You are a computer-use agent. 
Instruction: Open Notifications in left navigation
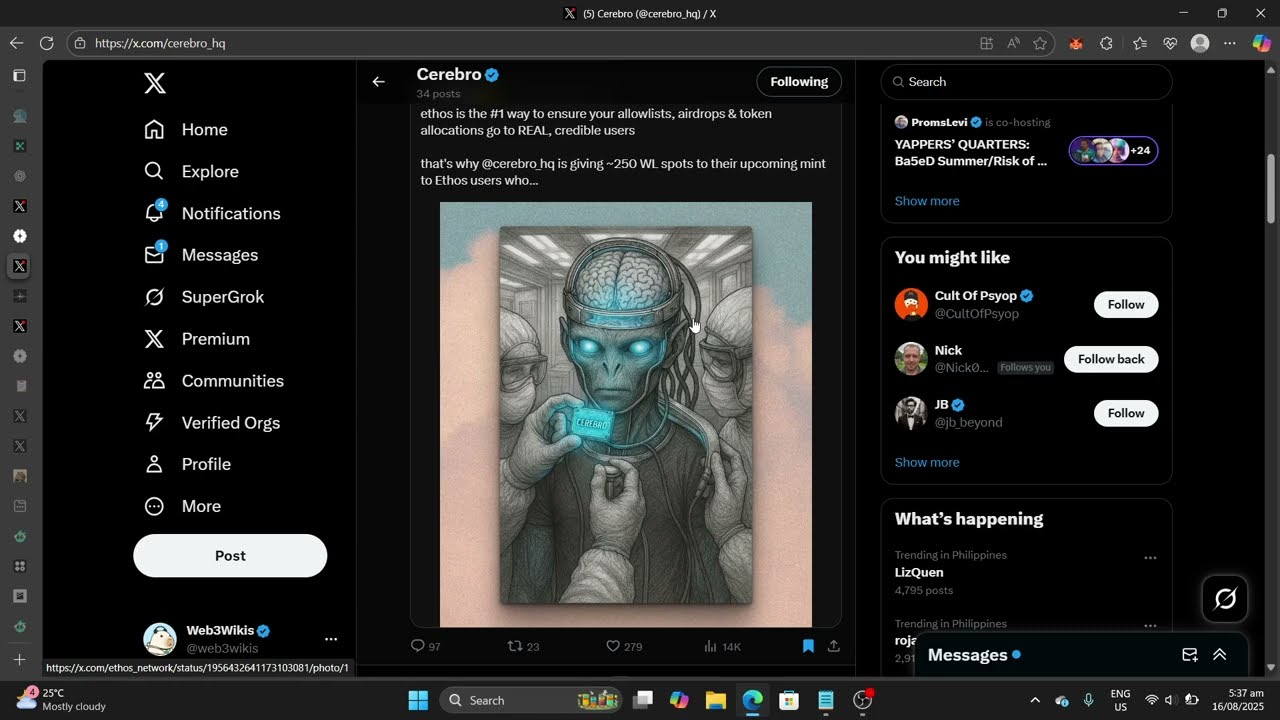212,214
